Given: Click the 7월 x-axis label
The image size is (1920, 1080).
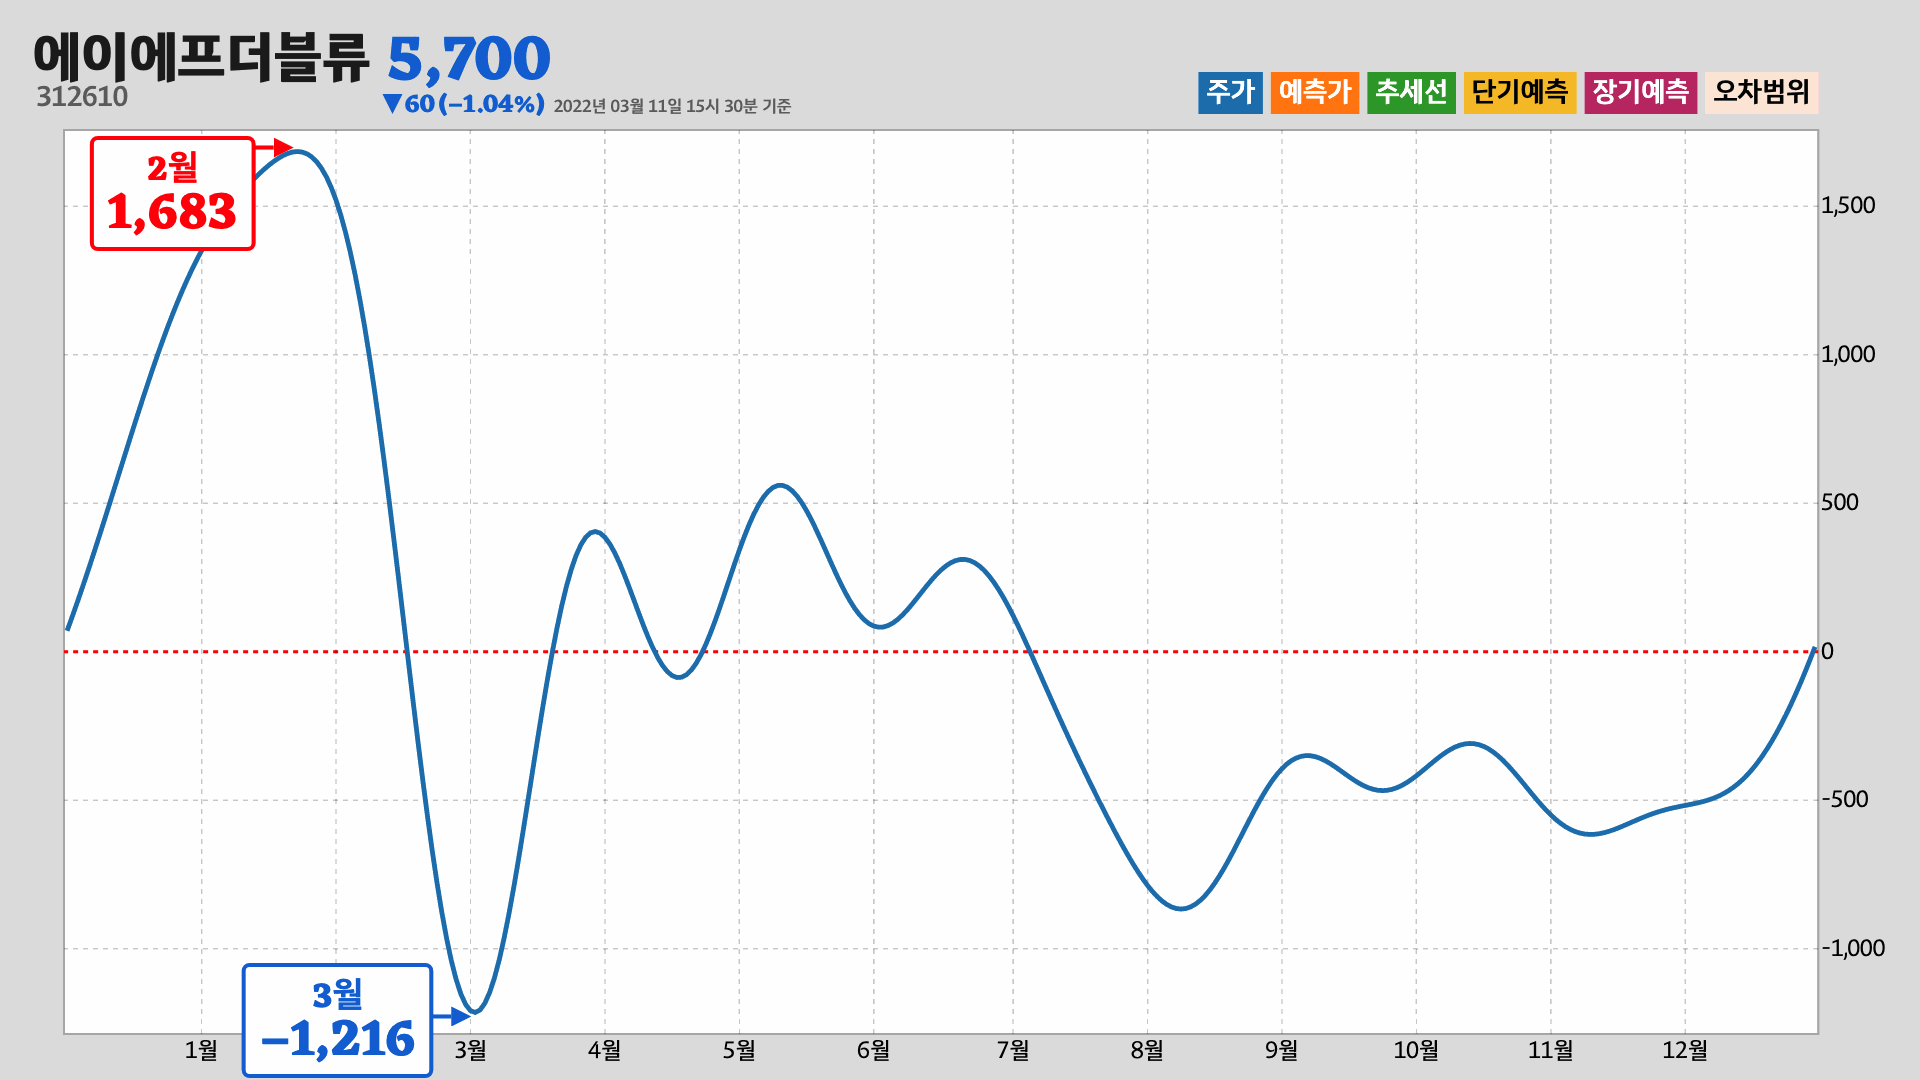Looking at the screenshot, I should click(1013, 1050).
